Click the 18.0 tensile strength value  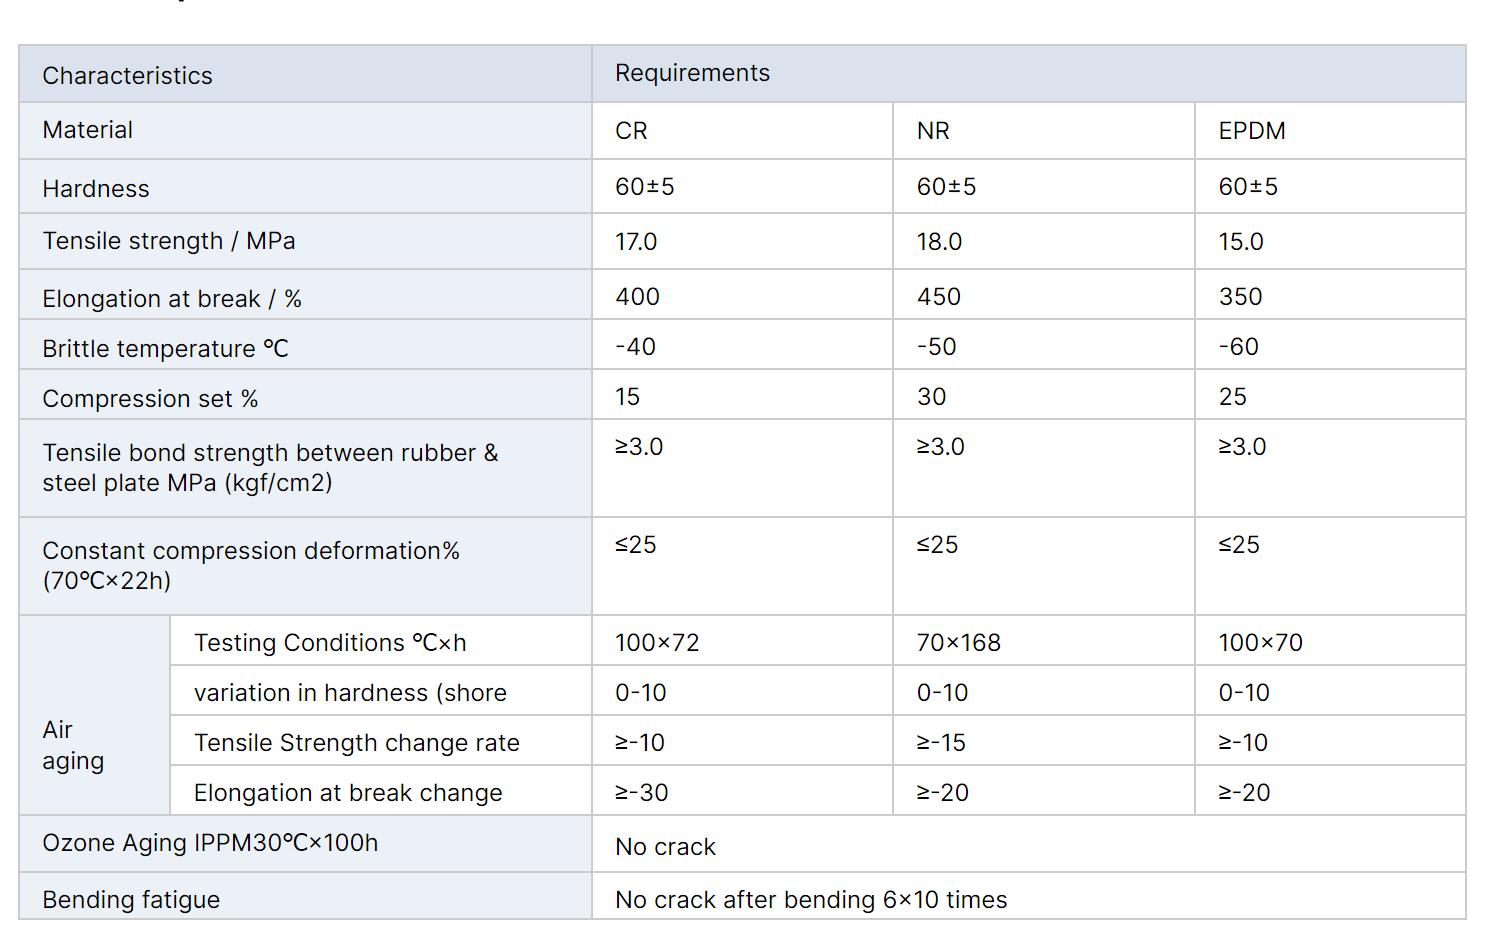[x=939, y=242]
